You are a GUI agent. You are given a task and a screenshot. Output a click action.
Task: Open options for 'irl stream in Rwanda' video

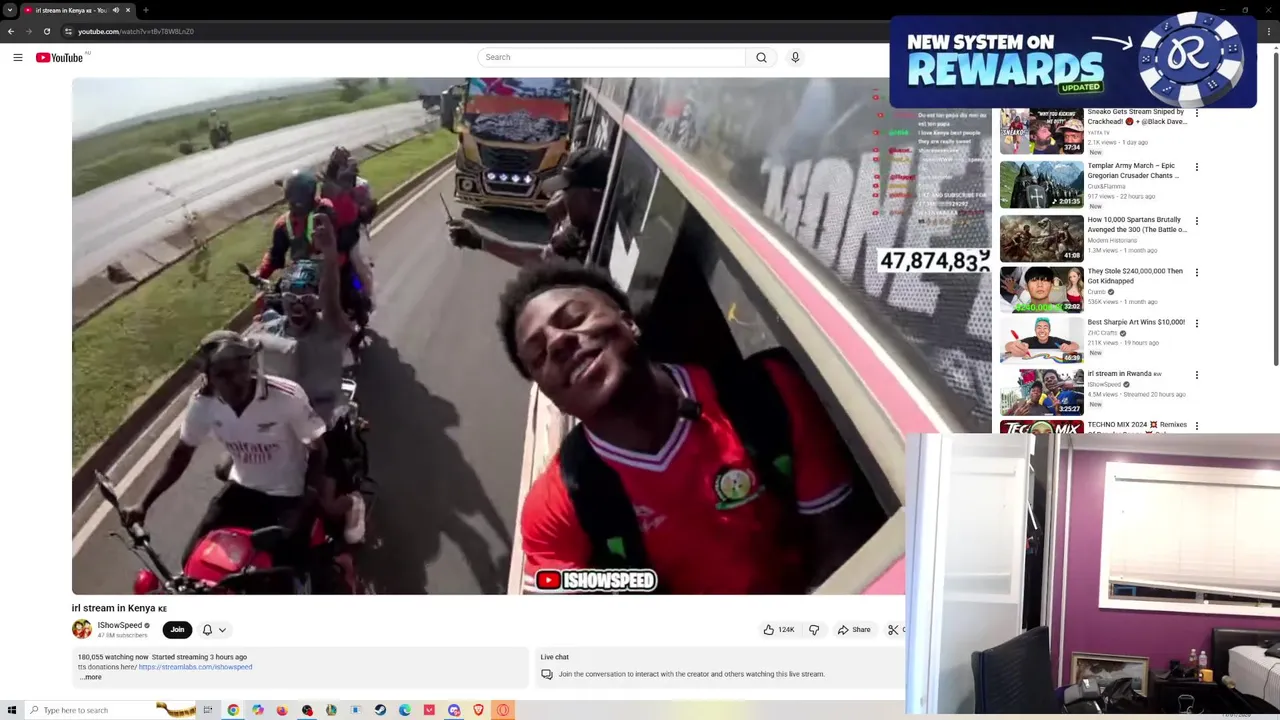1196,375
